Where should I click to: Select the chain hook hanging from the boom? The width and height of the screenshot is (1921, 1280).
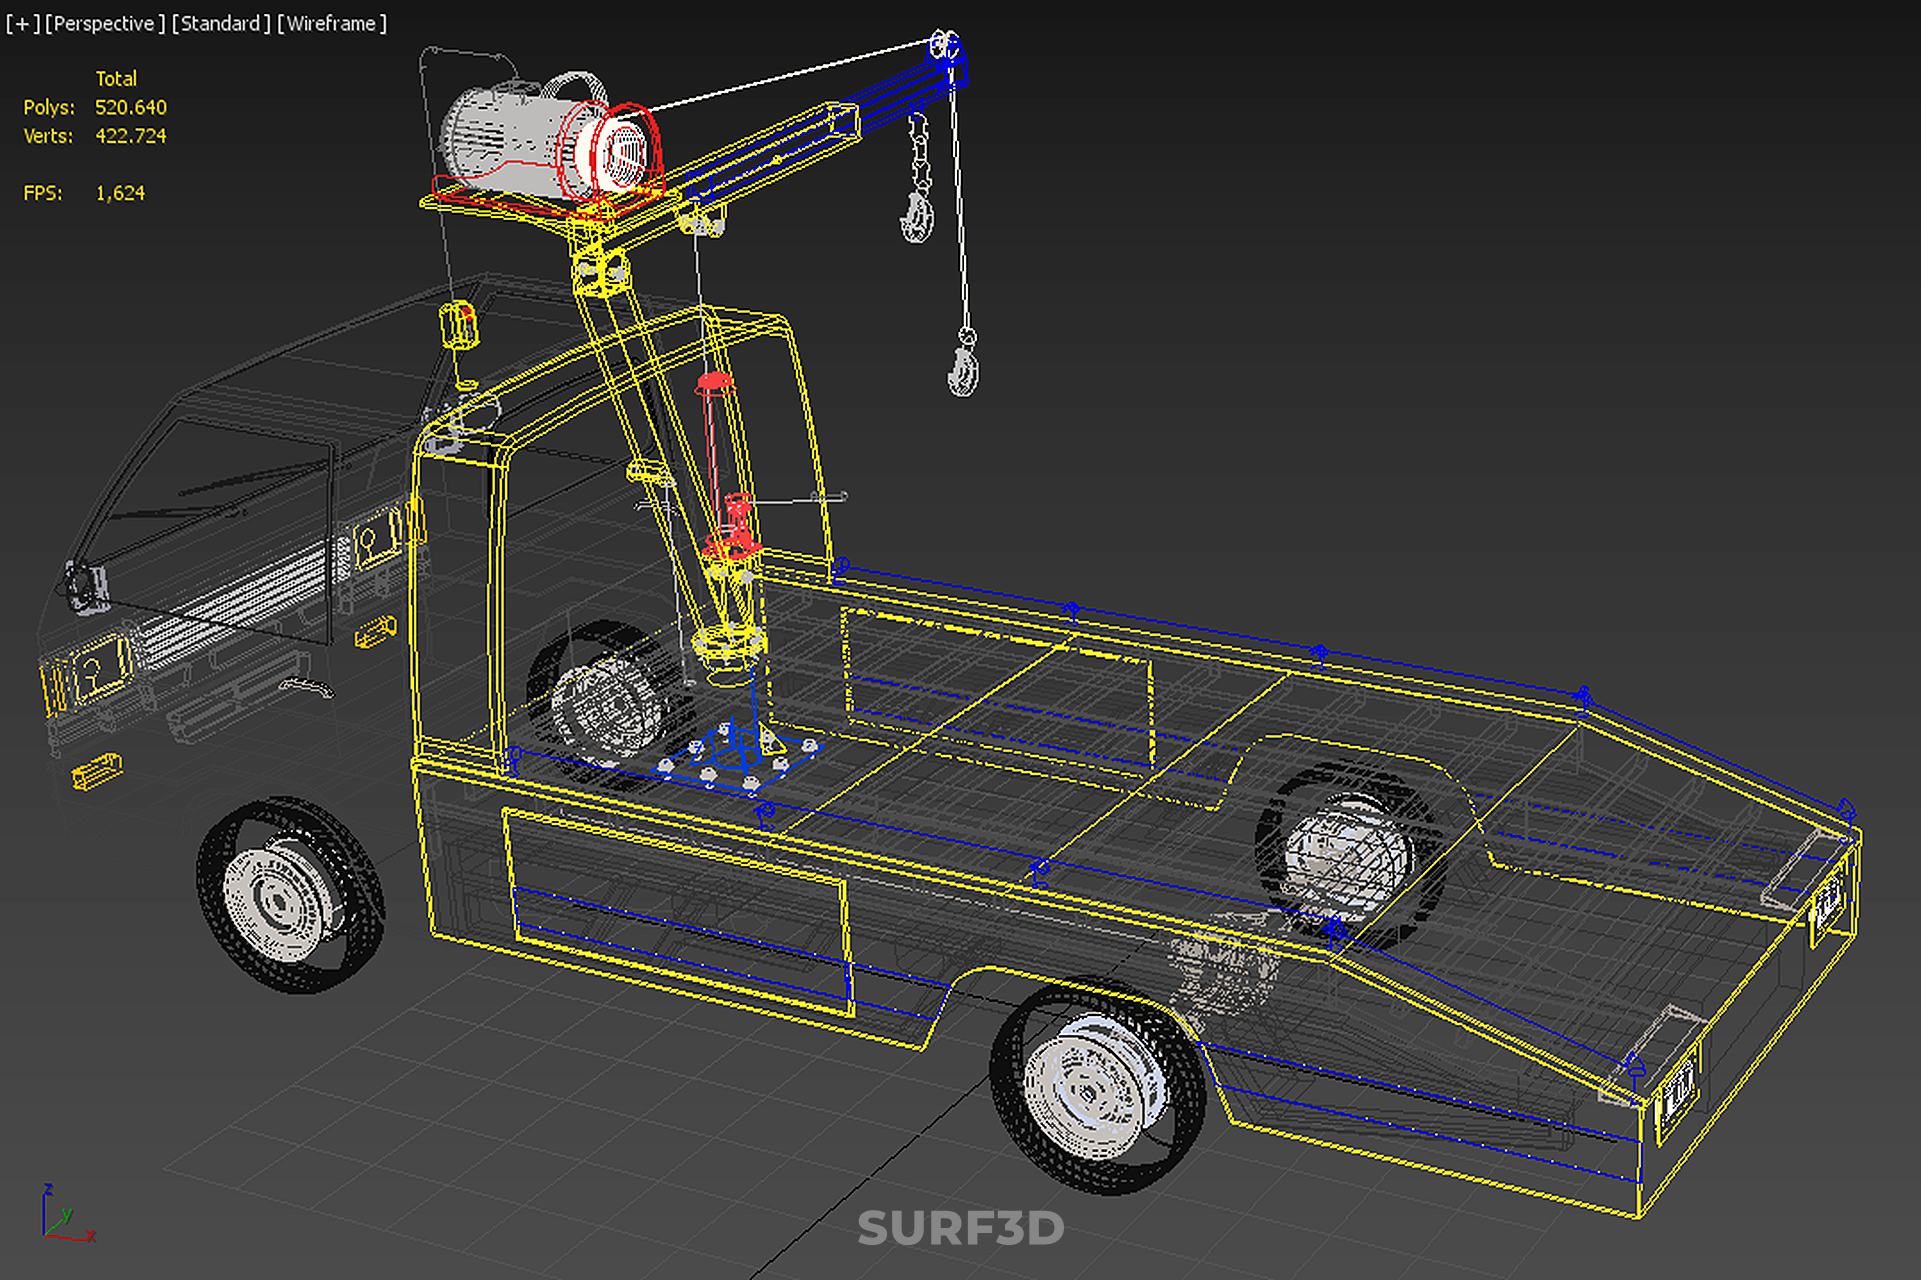coord(917,216)
